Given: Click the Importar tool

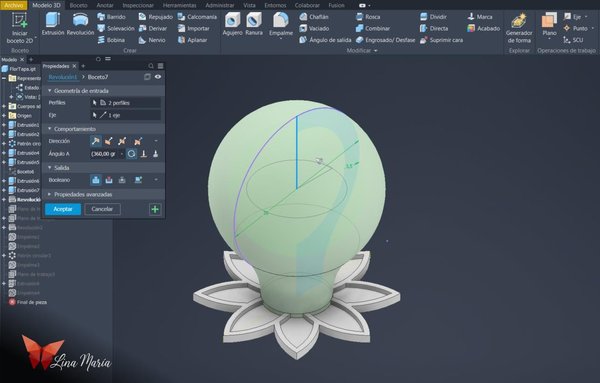Looking at the screenshot, I should [194, 28].
